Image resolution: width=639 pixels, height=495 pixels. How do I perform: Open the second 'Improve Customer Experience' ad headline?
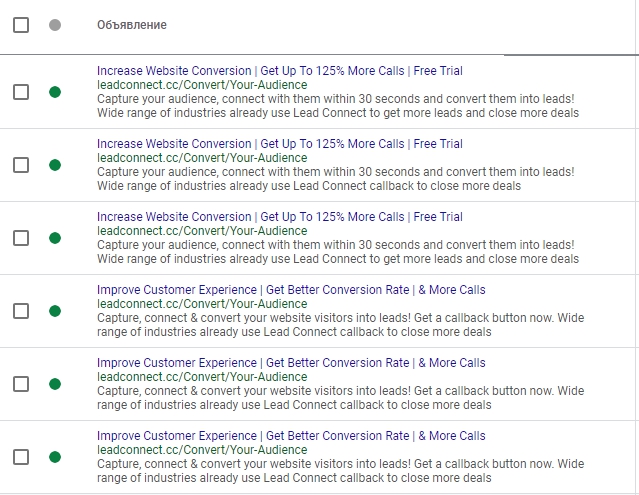coord(291,363)
